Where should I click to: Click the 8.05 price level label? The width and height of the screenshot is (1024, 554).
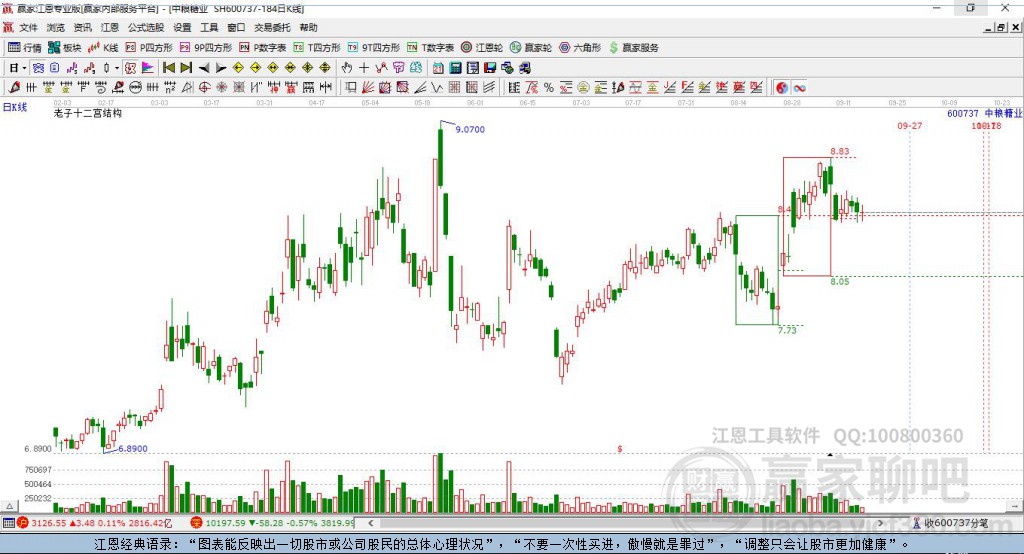tap(840, 282)
